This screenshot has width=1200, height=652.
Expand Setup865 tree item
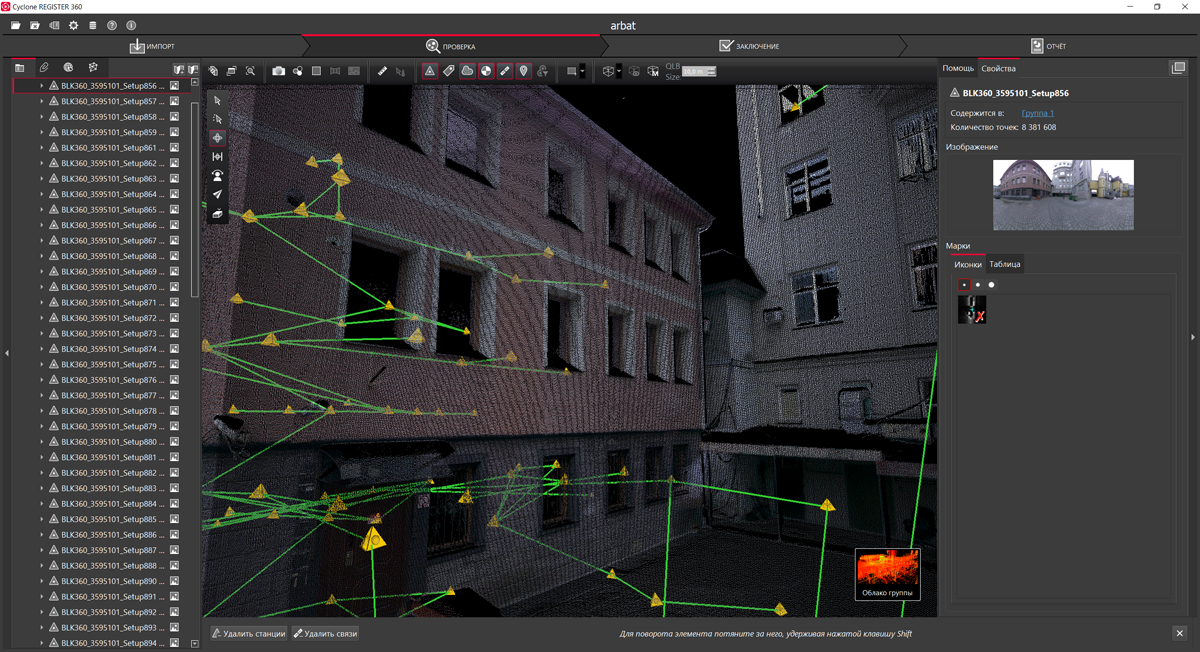click(x=42, y=210)
